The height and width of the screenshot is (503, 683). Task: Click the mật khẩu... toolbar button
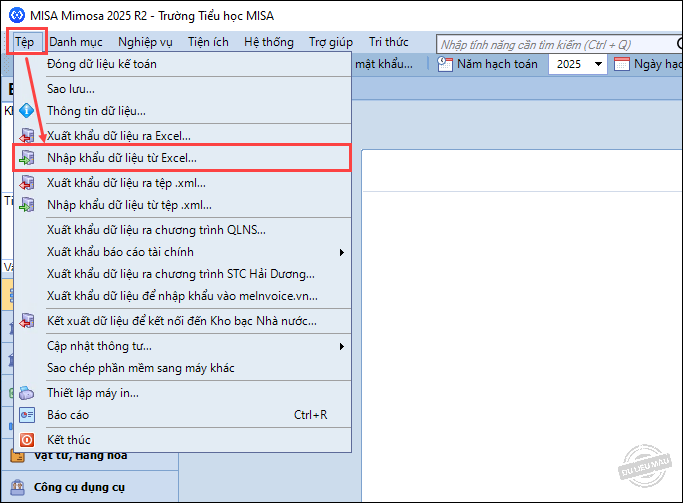coord(384,64)
